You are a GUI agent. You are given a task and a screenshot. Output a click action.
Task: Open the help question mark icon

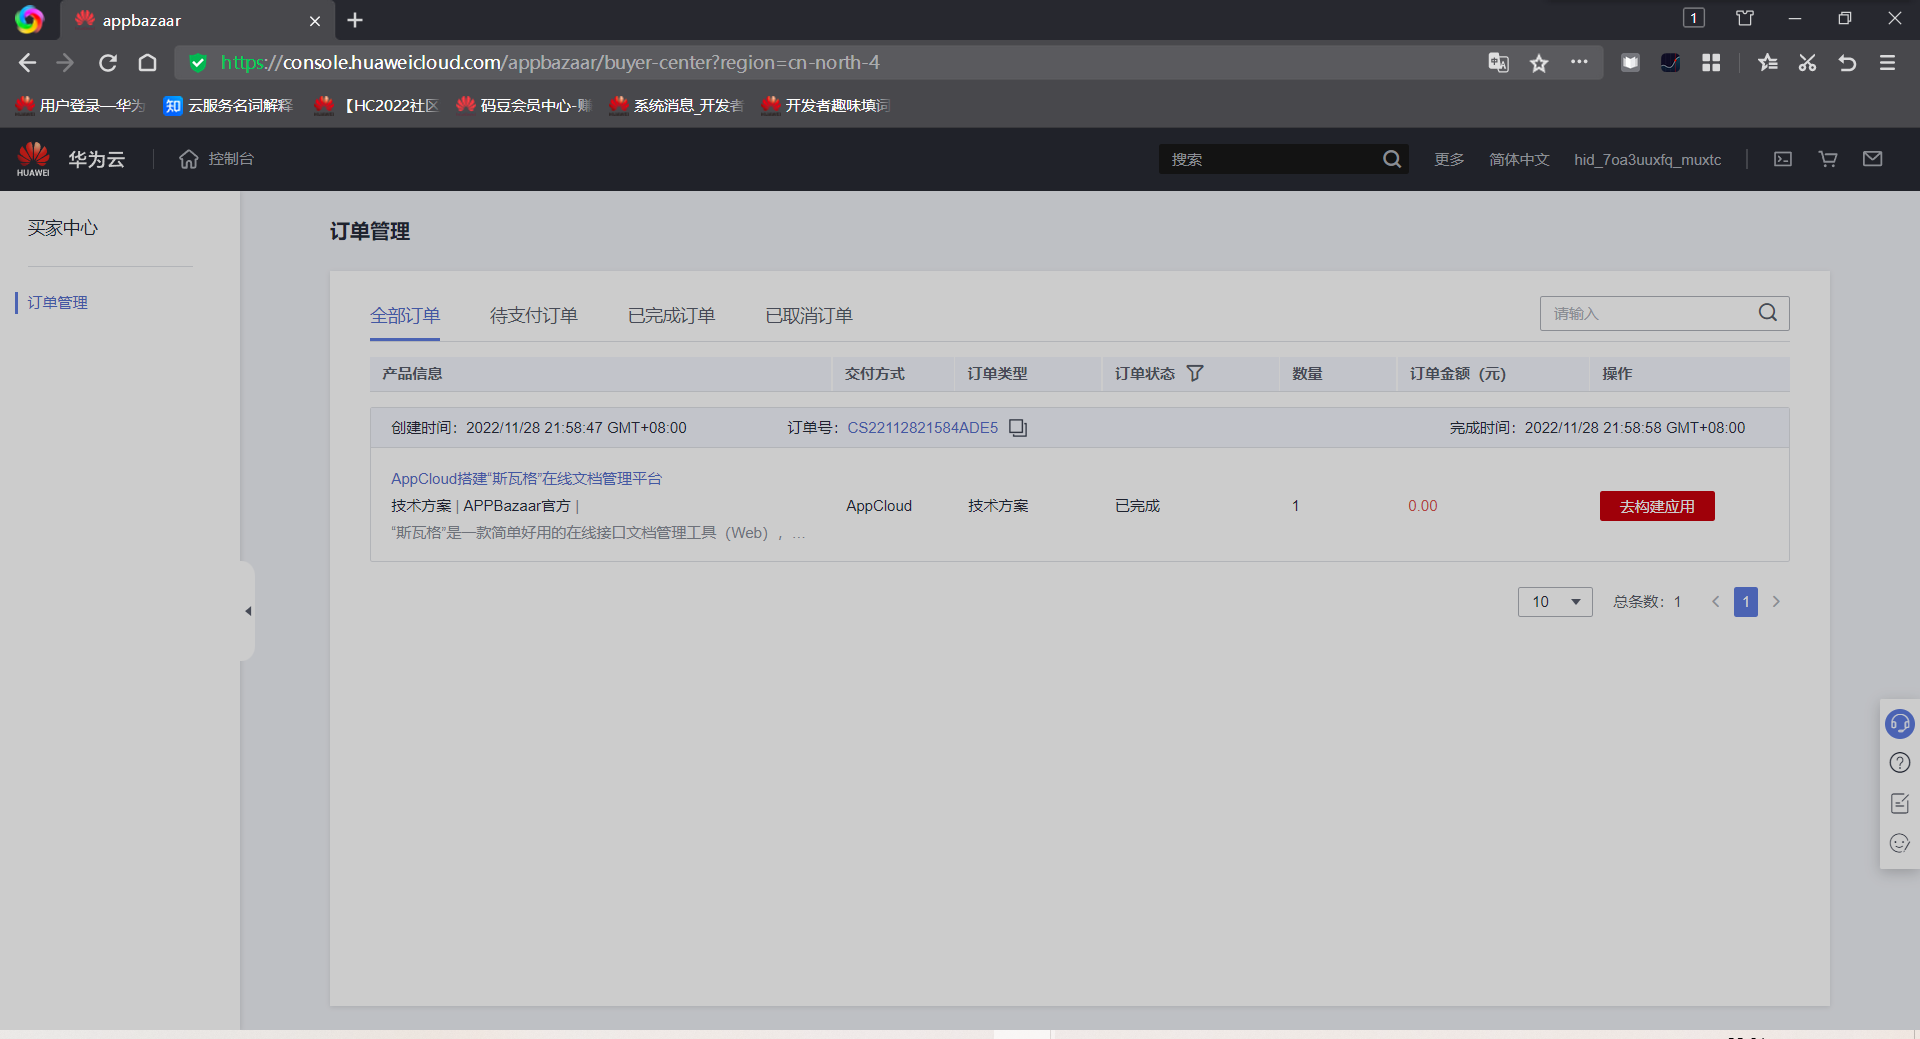coord(1900,763)
